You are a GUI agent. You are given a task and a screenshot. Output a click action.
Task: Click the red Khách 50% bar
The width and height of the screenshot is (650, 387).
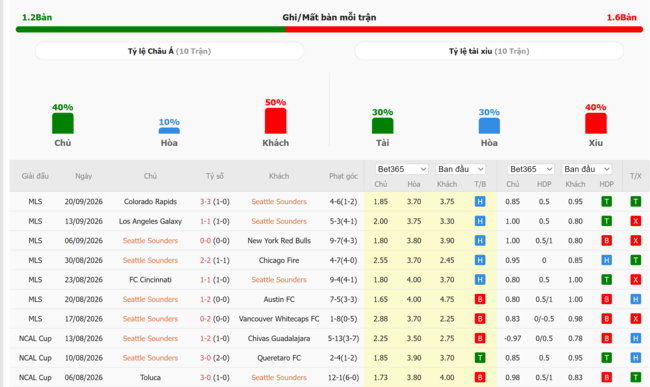tap(276, 121)
